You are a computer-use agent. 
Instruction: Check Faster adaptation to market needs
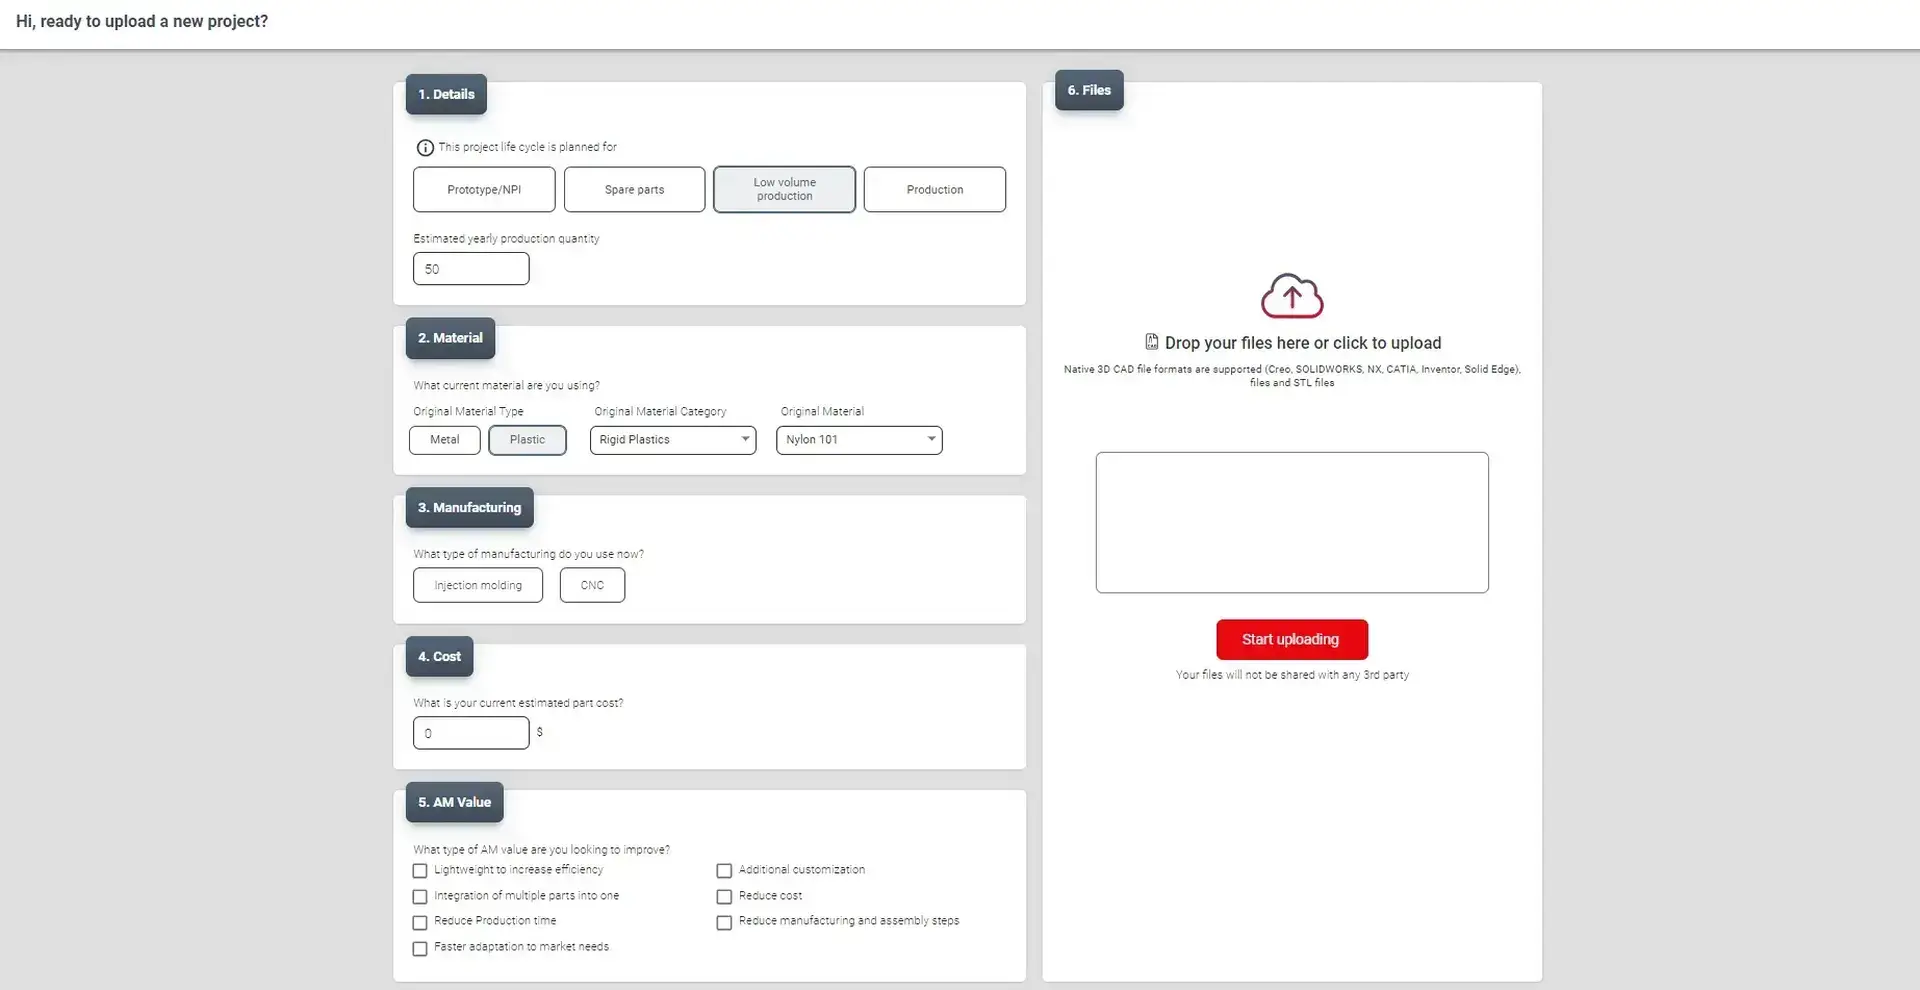pos(420,948)
